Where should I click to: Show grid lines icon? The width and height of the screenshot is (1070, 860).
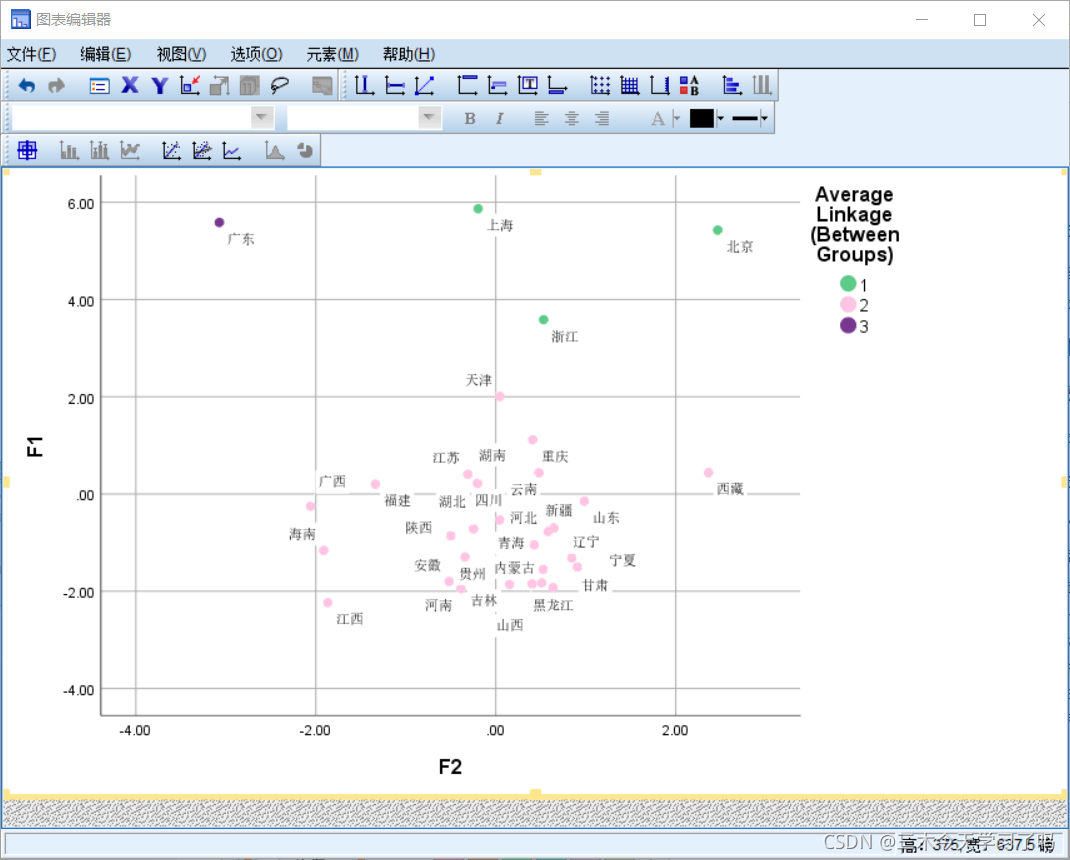pos(600,85)
